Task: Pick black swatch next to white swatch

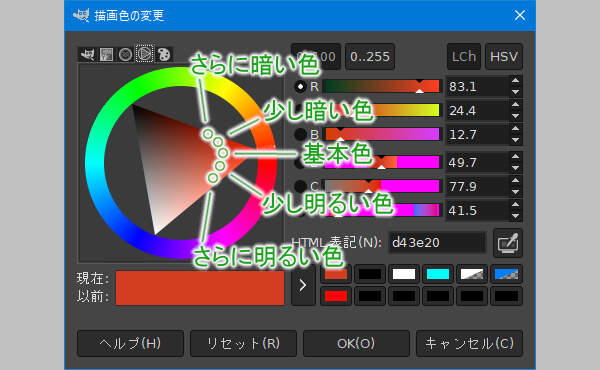Action: (x=370, y=274)
